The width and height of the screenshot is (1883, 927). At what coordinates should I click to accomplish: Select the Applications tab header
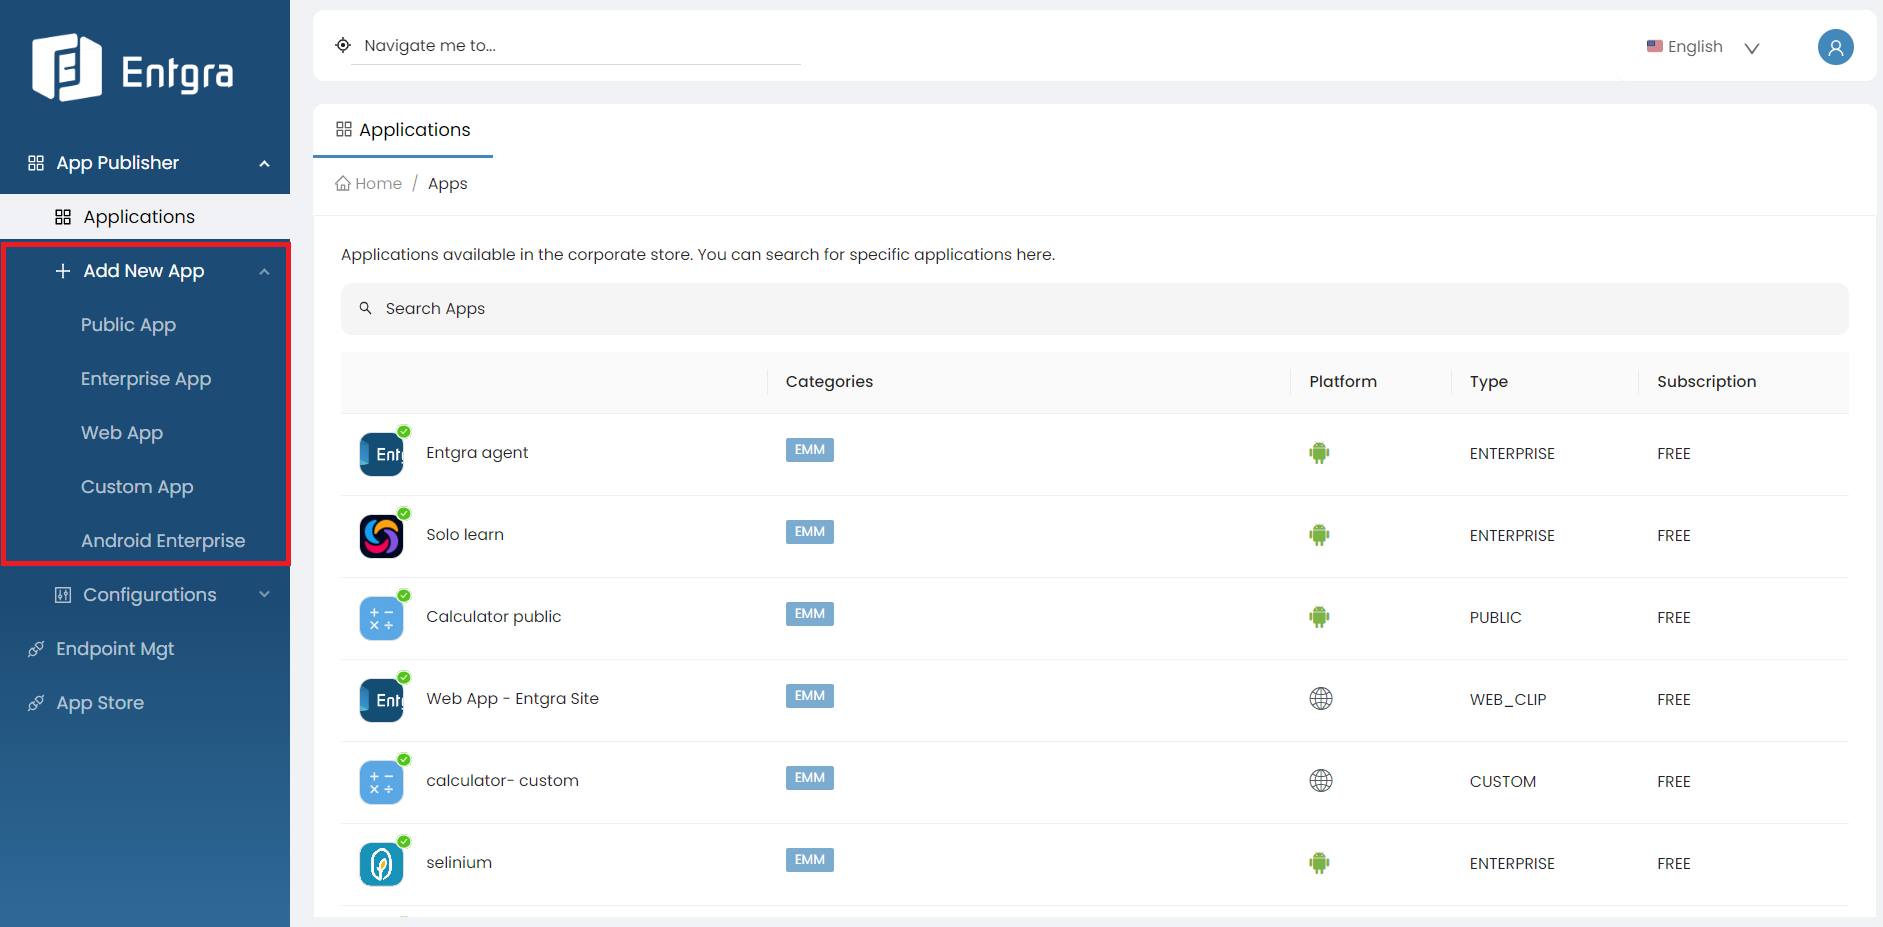tap(403, 130)
